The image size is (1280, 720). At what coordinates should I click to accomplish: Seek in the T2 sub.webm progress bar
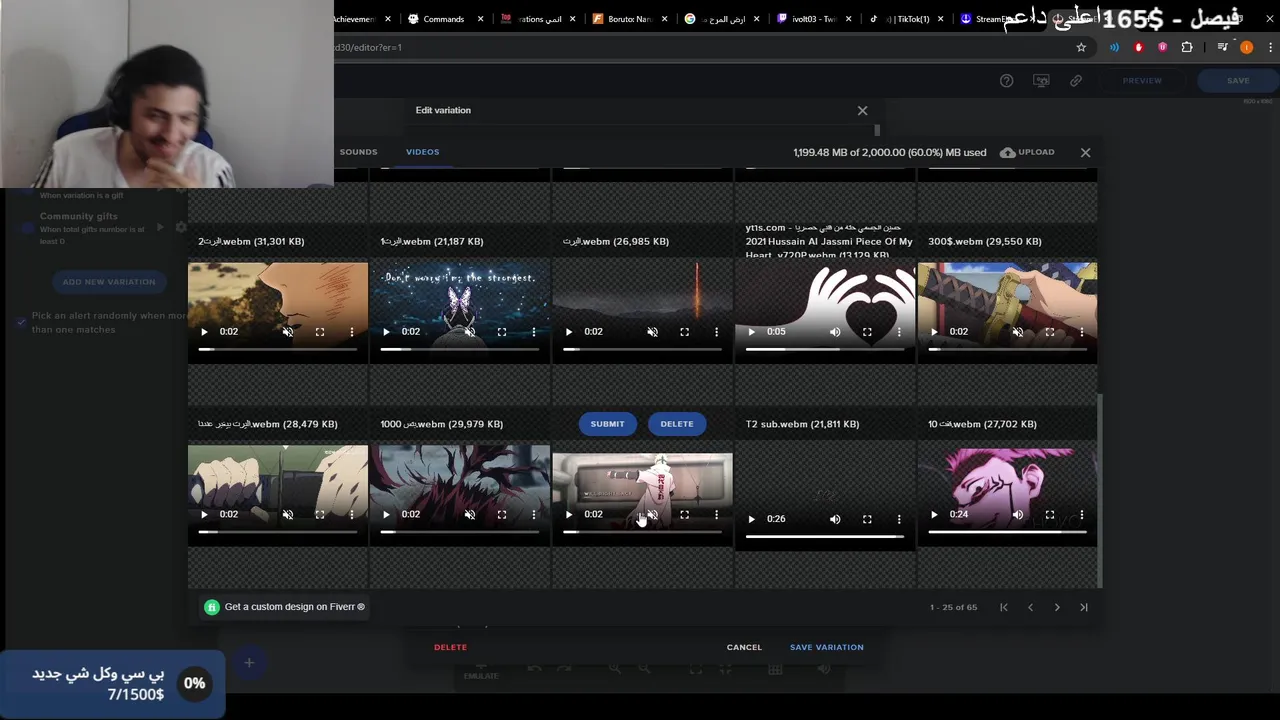[x=825, y=537]
